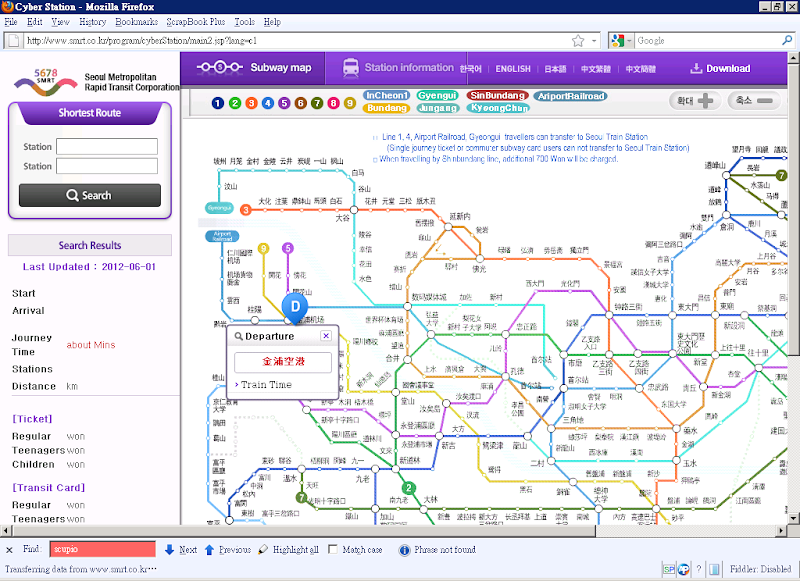Click the 金浦空港 station button in popup
The width and height of the screenshot is (800, 581).
pos(283,362)
